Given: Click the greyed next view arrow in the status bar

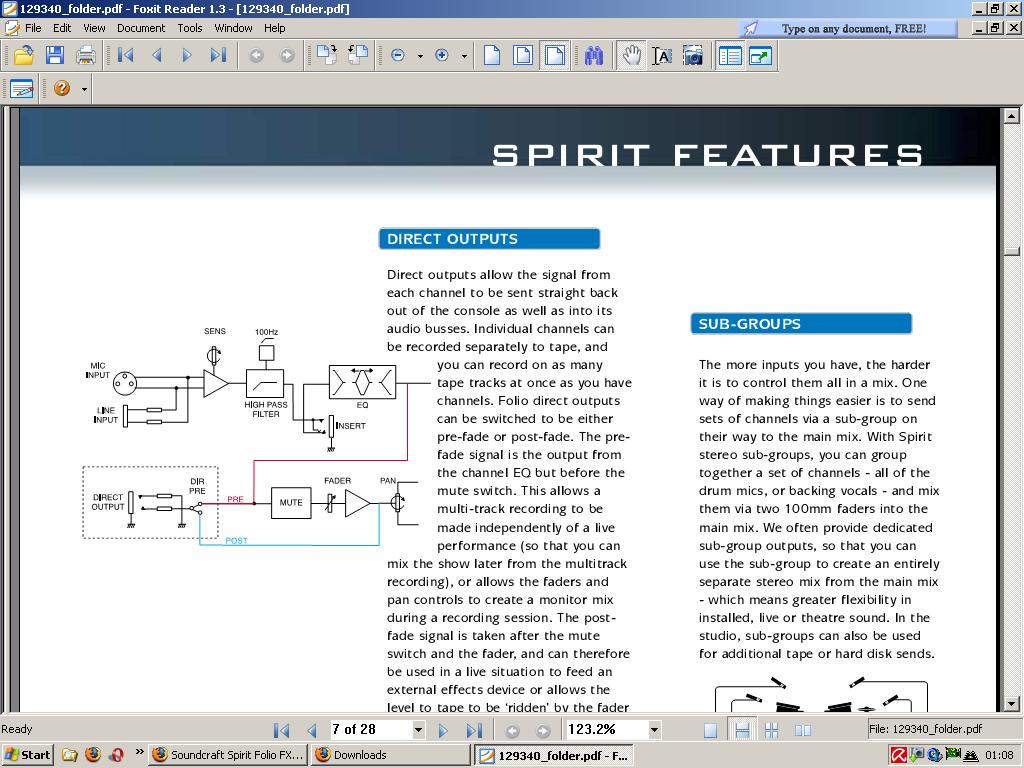Looking at the screenshot, I should pyautogui.click(x=543, y=730).
